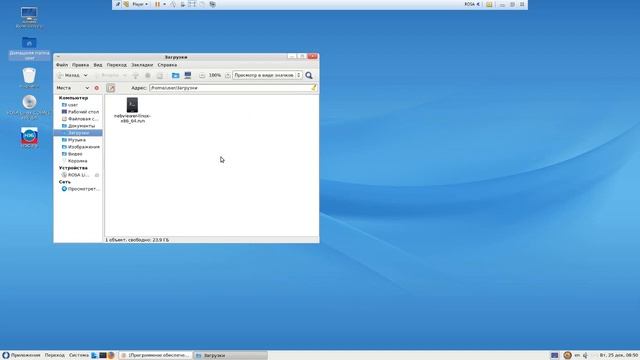Open the Приложения panel menu
This screenshot has height=360, width=640.
click(21, 356)
